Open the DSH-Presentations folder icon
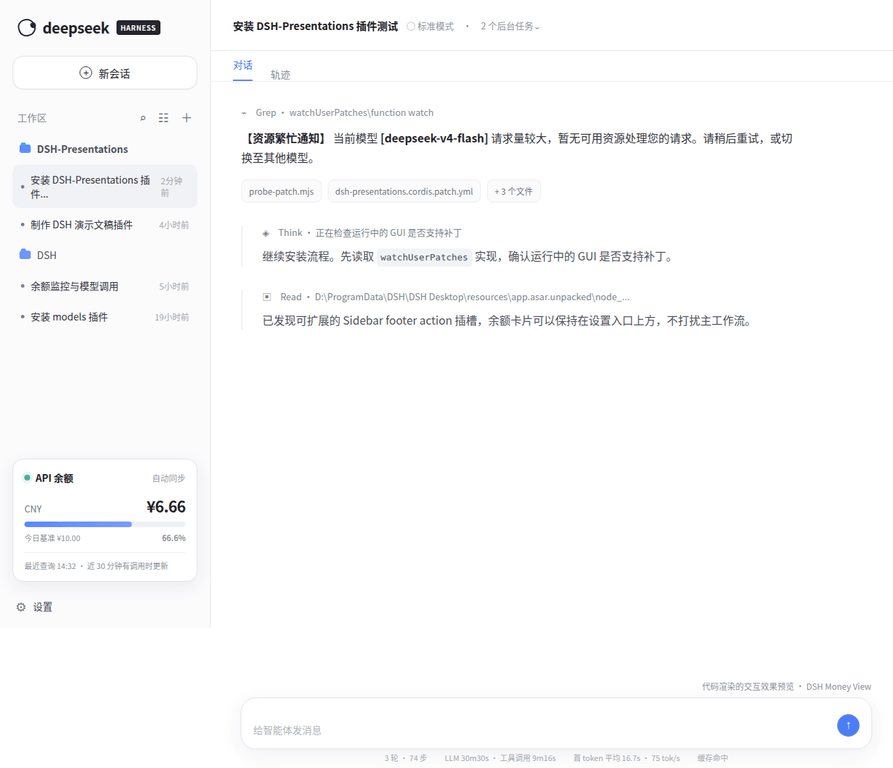The width and height of the screenshot is (893, 768). click(25, 149)
